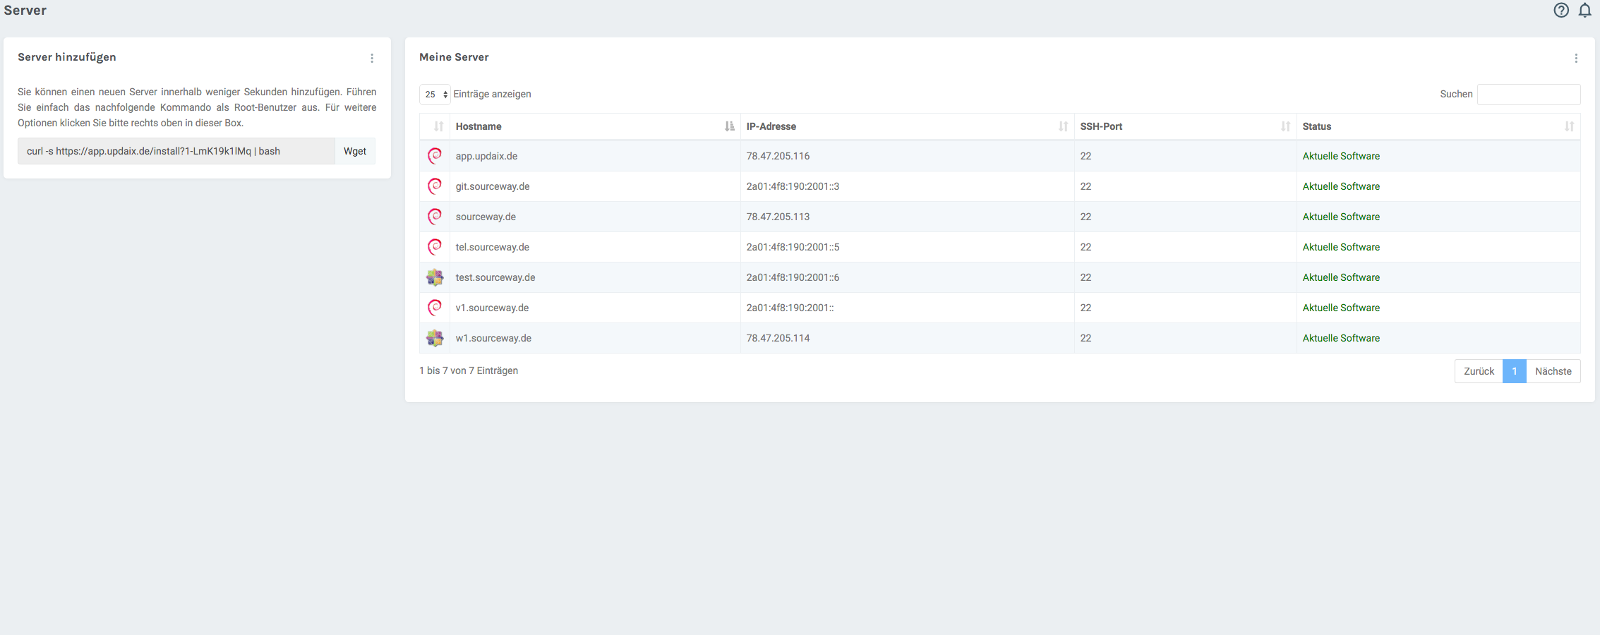Select page 1 in pagination
The image size is (1600, 635).
point(1514,371)
